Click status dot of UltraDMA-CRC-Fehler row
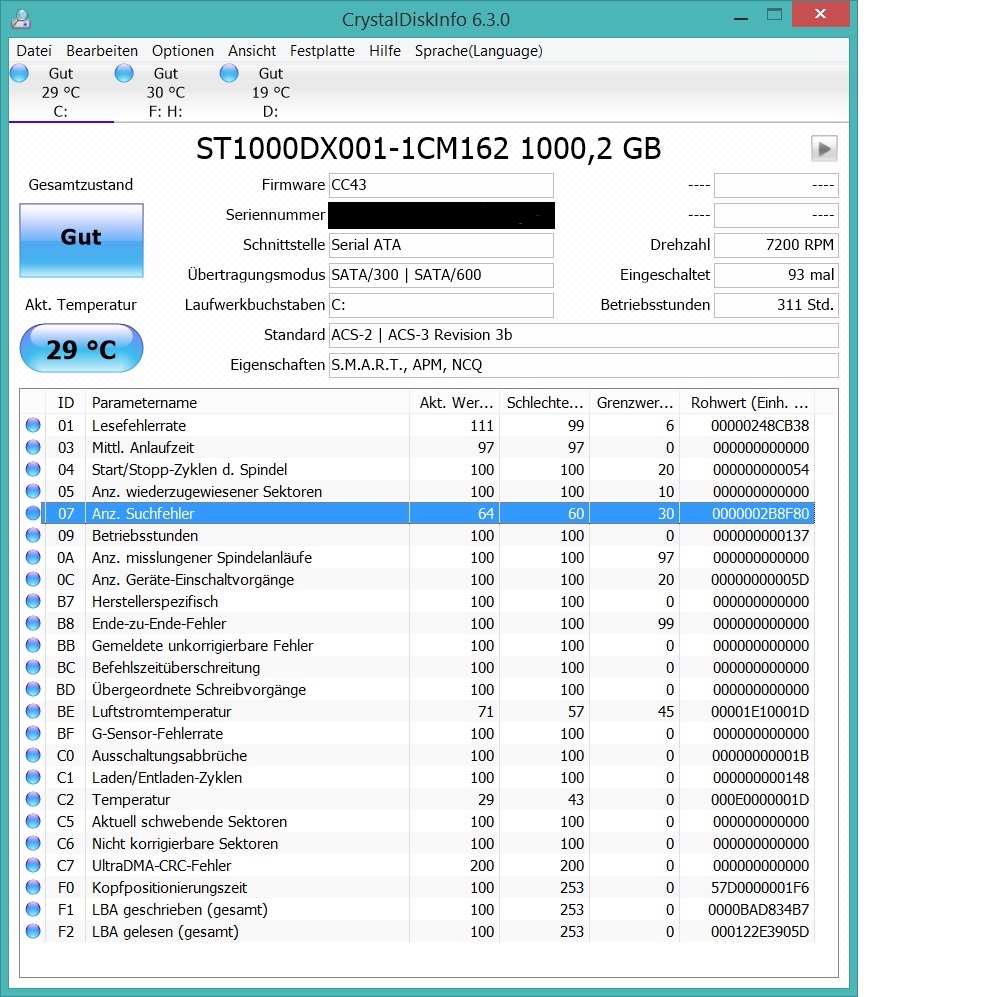 point(33,866)
